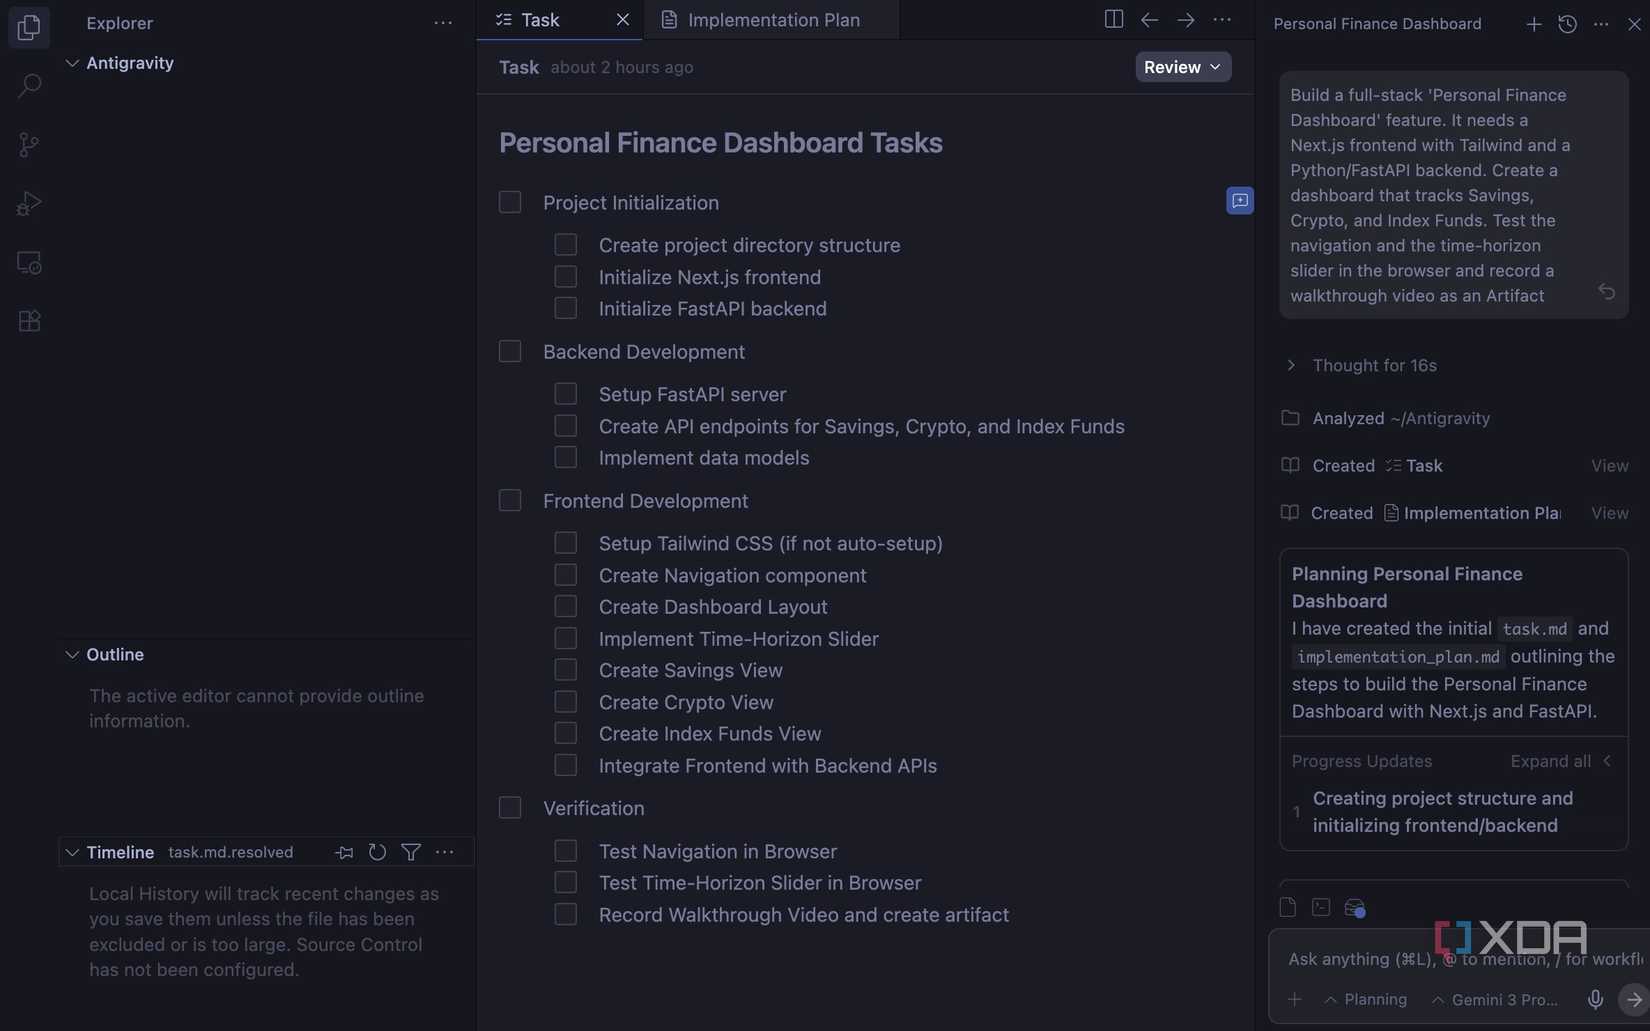
Task: Pin the Timeline view
Action: pyautogui.click(x=343, y=852)
